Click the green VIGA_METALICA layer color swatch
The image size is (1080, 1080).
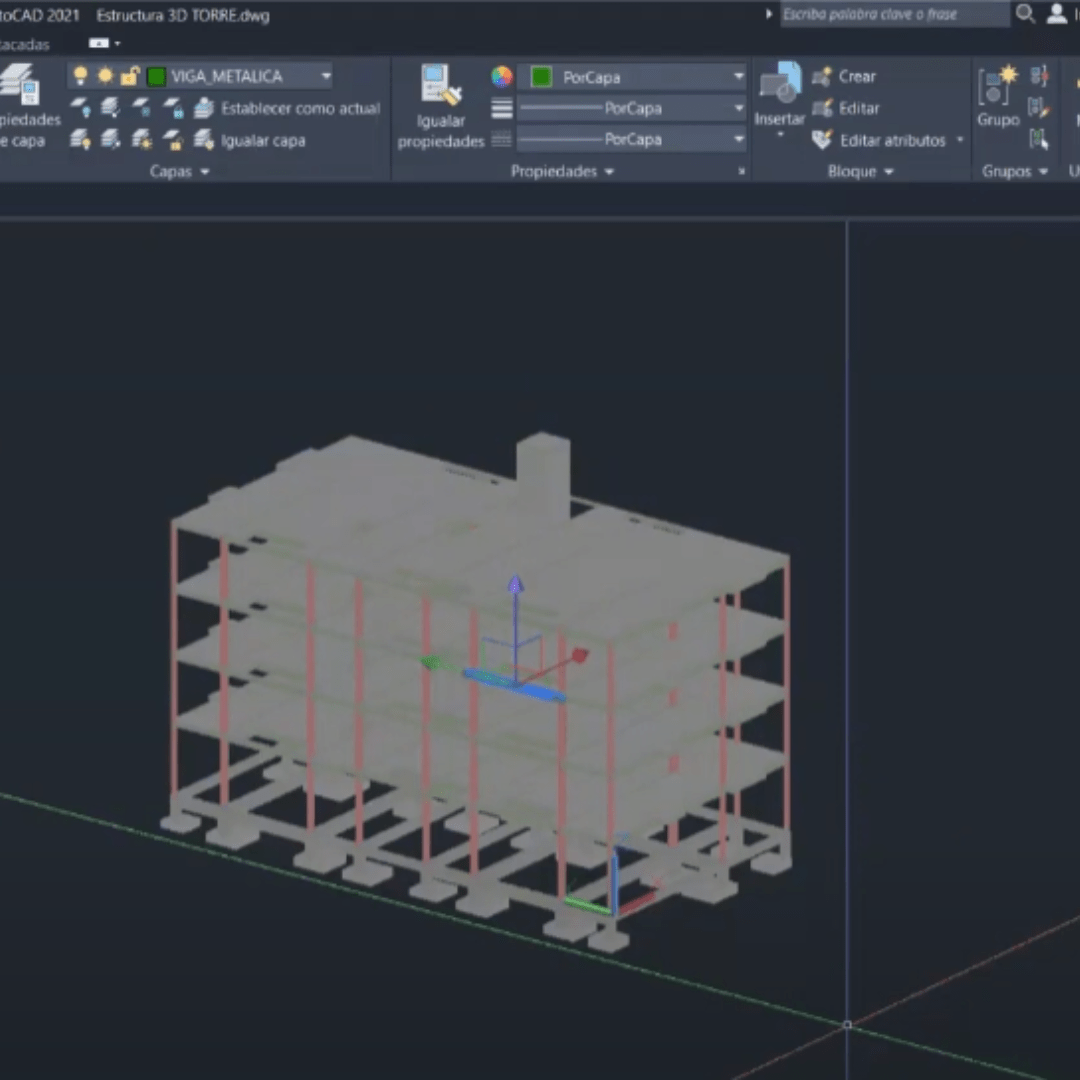156,76
